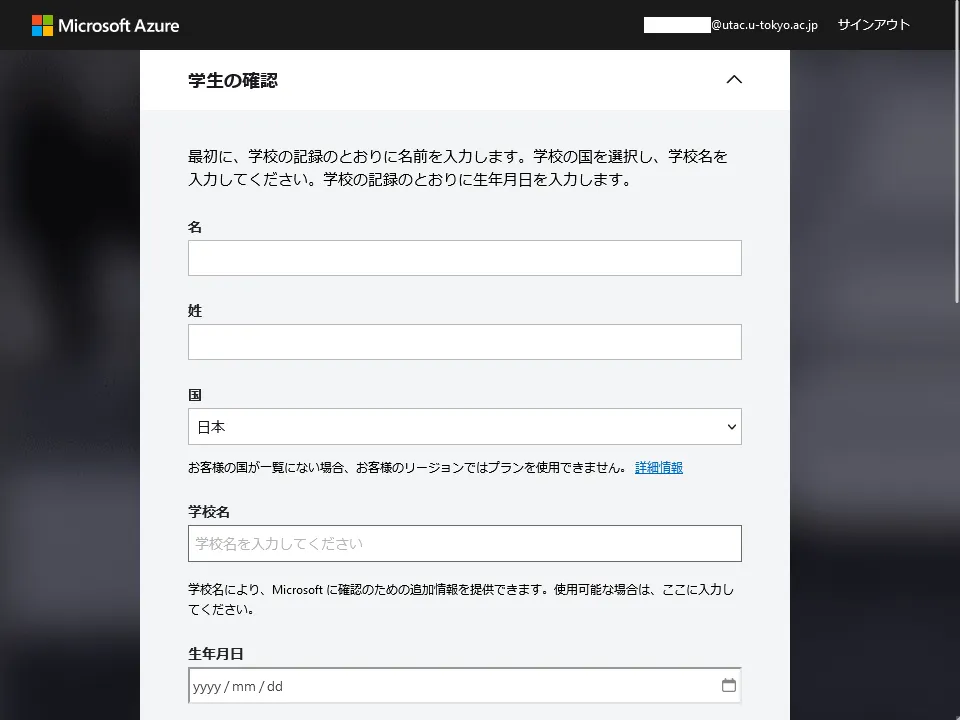Click the 国 field label
The image size is (960, 720).
point(195,396)
